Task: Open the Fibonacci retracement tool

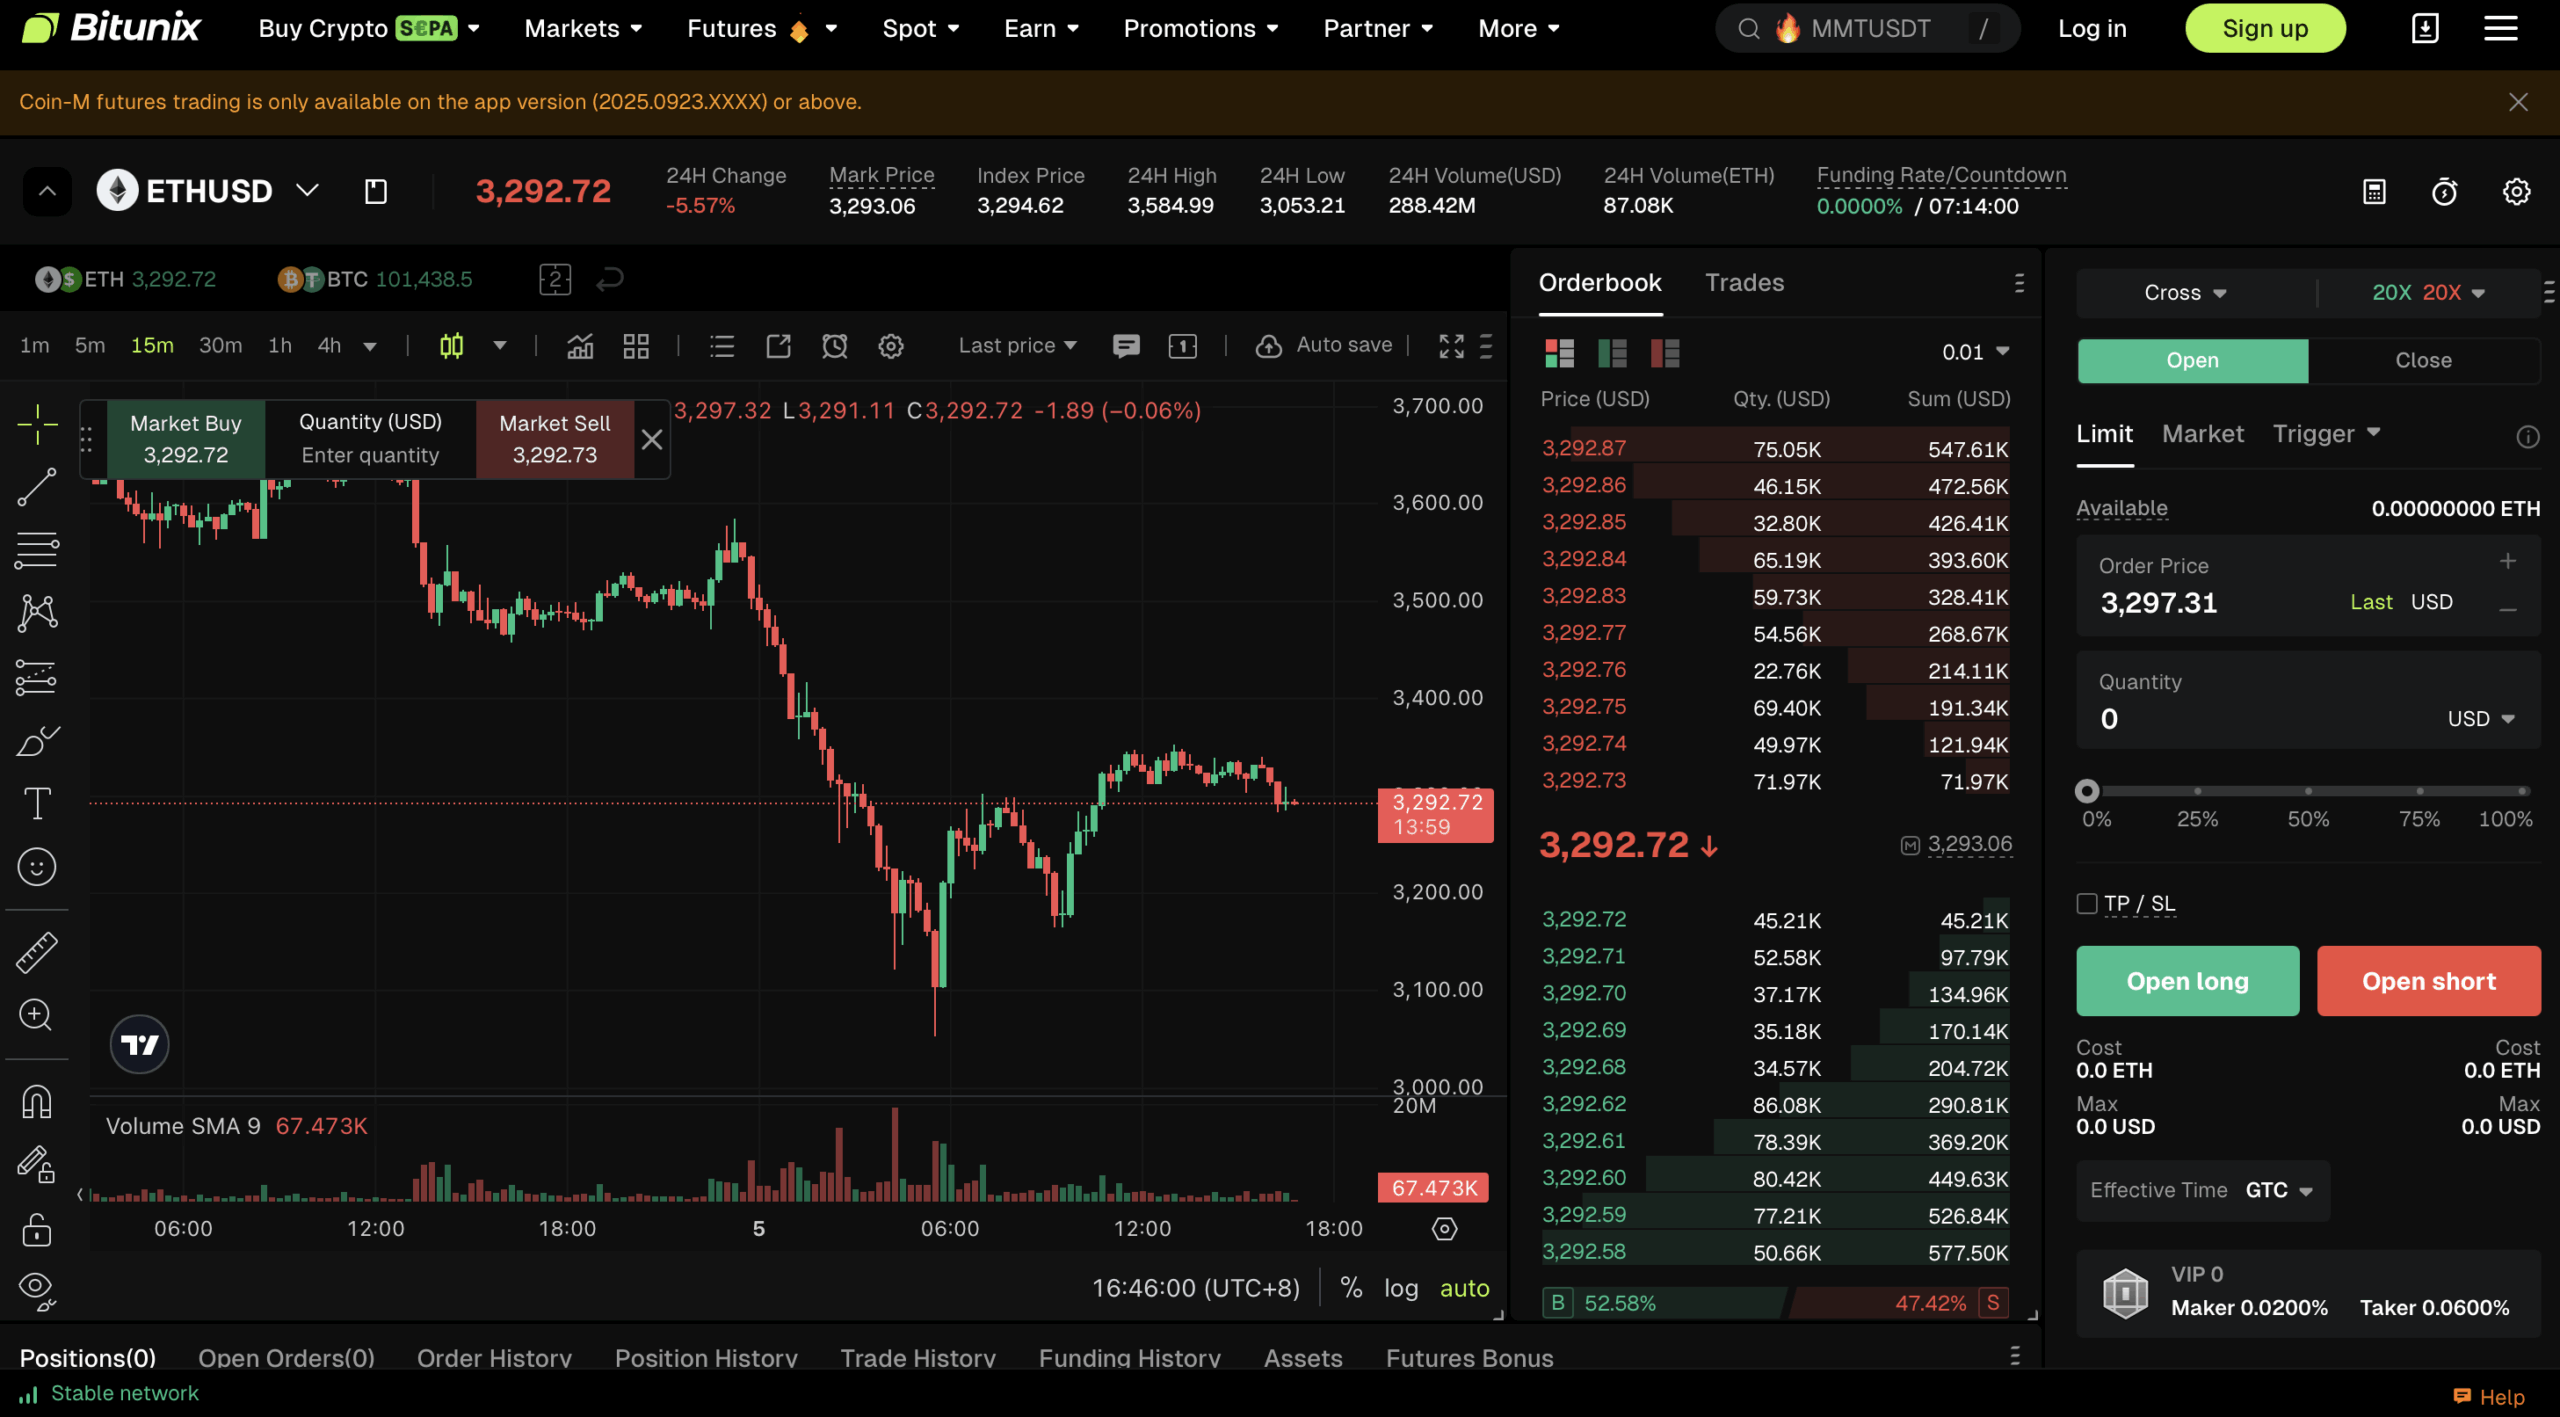Action: click(x=37, y=550)
